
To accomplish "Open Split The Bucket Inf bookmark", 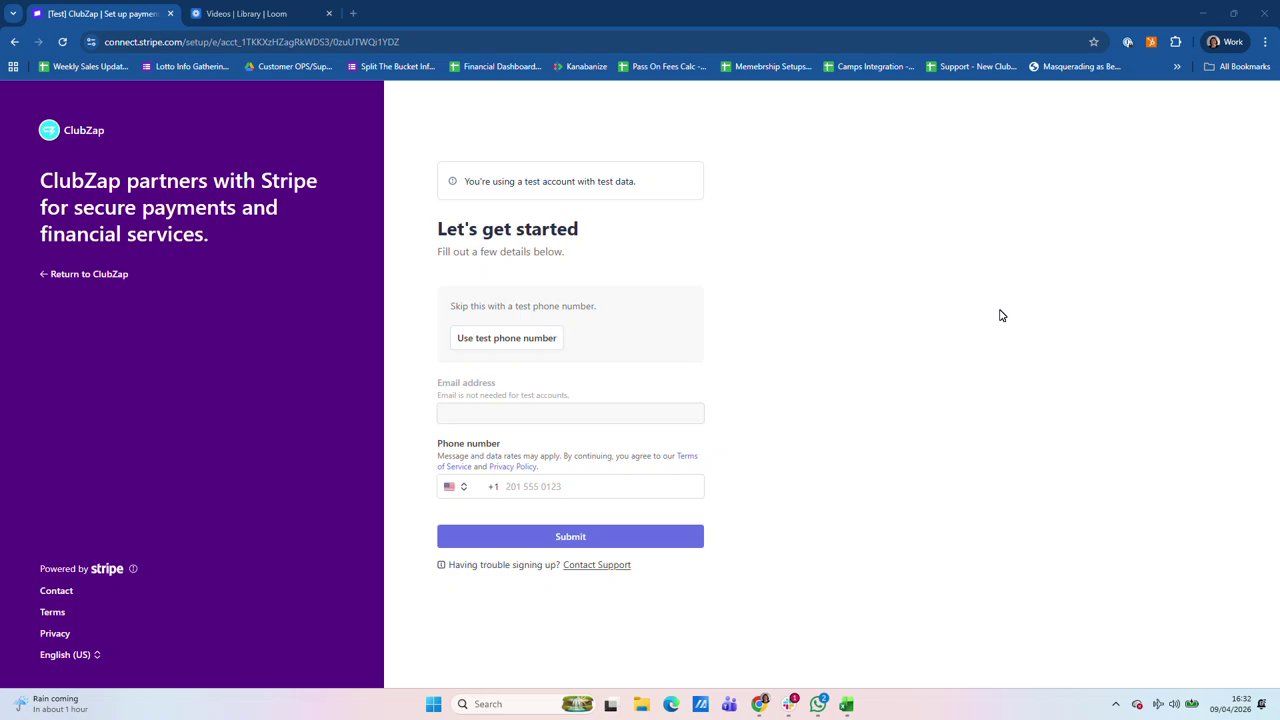I will point(391,67).
